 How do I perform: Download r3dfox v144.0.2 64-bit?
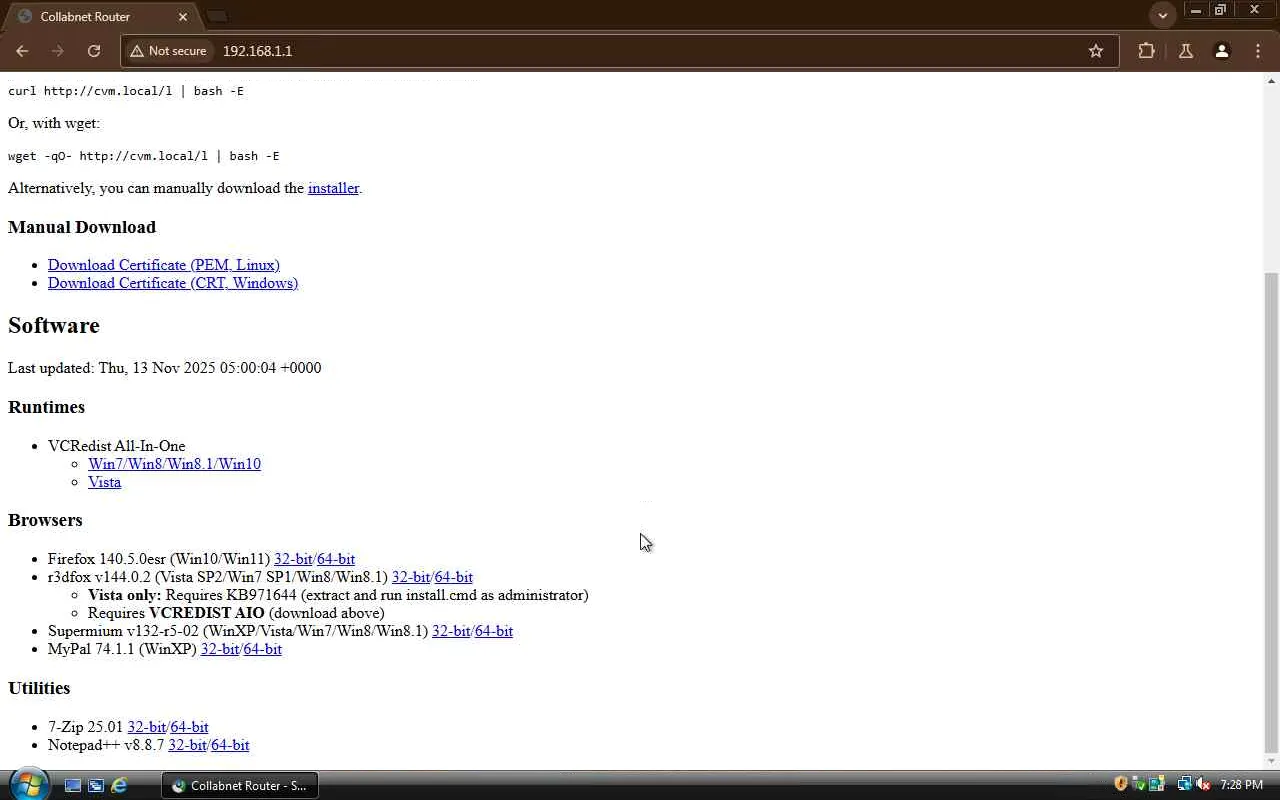pos(454,577)
